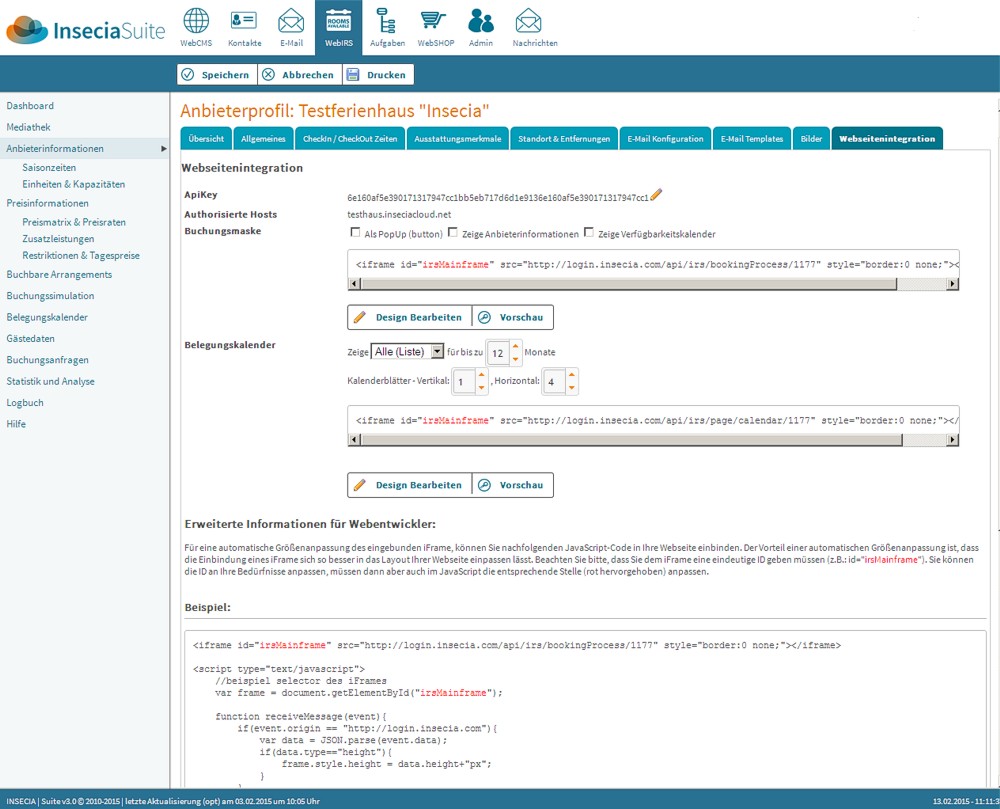Image resolution: width=1000 pixels, height=809 pixels.
Task: Switch to the Übersicht tab
Action: tap(206, 138)
